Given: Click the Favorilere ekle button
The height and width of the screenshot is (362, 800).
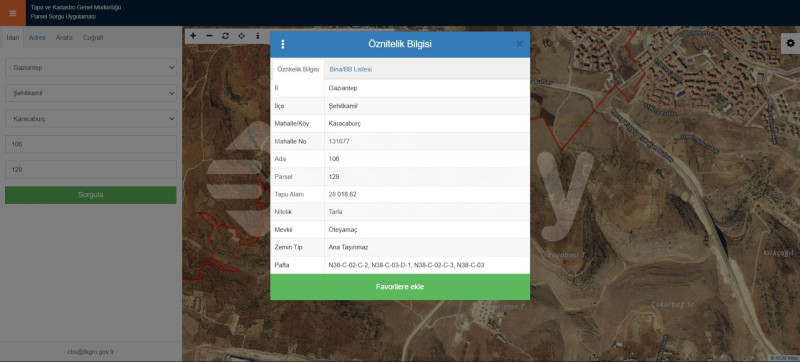Looking at the screenshot, I should point(399,287).
